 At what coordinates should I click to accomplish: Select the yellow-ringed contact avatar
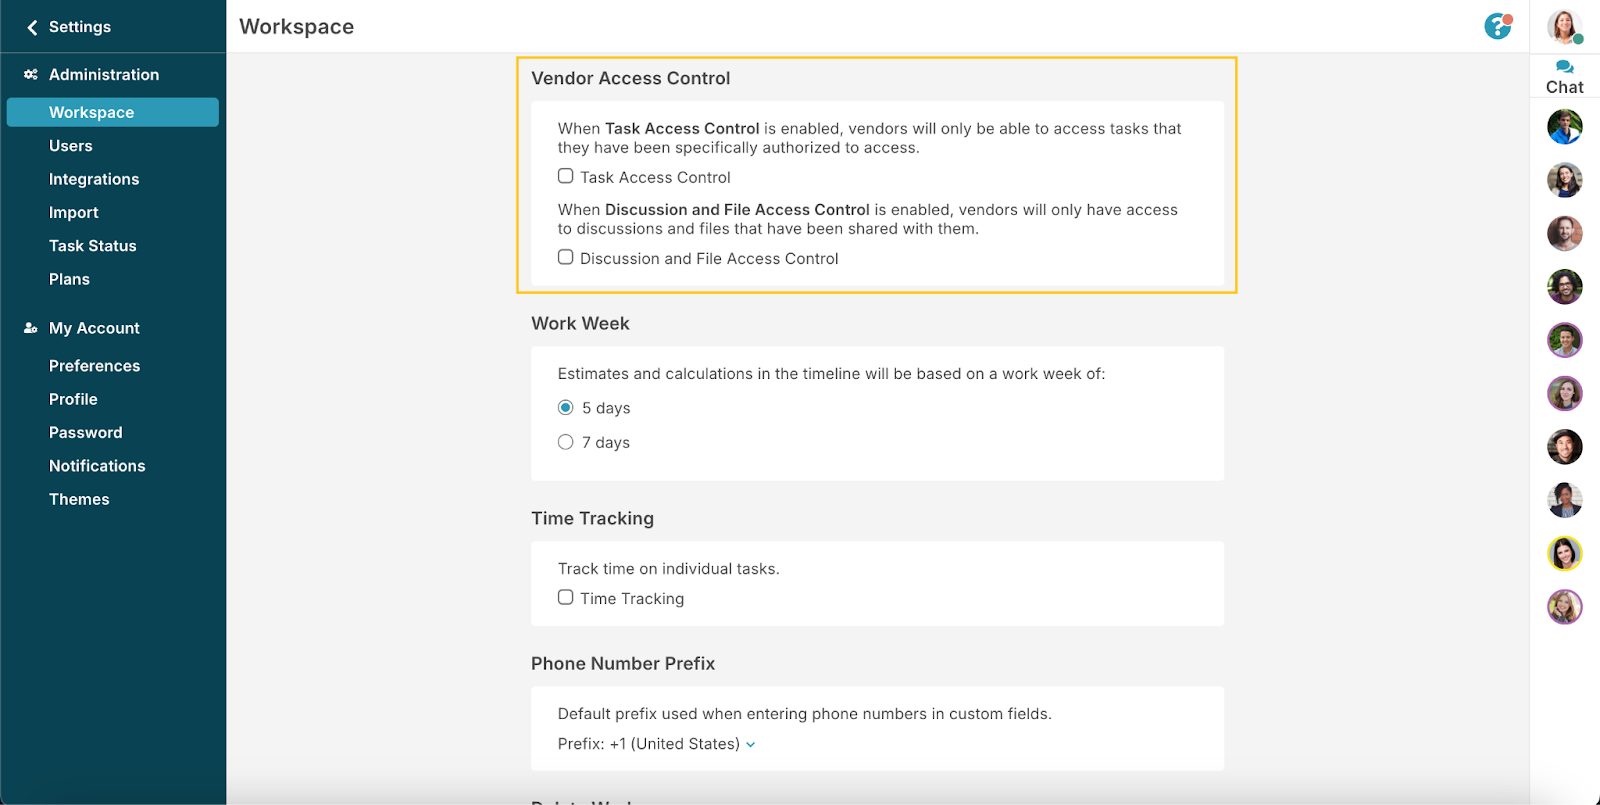pos(1564,553)
